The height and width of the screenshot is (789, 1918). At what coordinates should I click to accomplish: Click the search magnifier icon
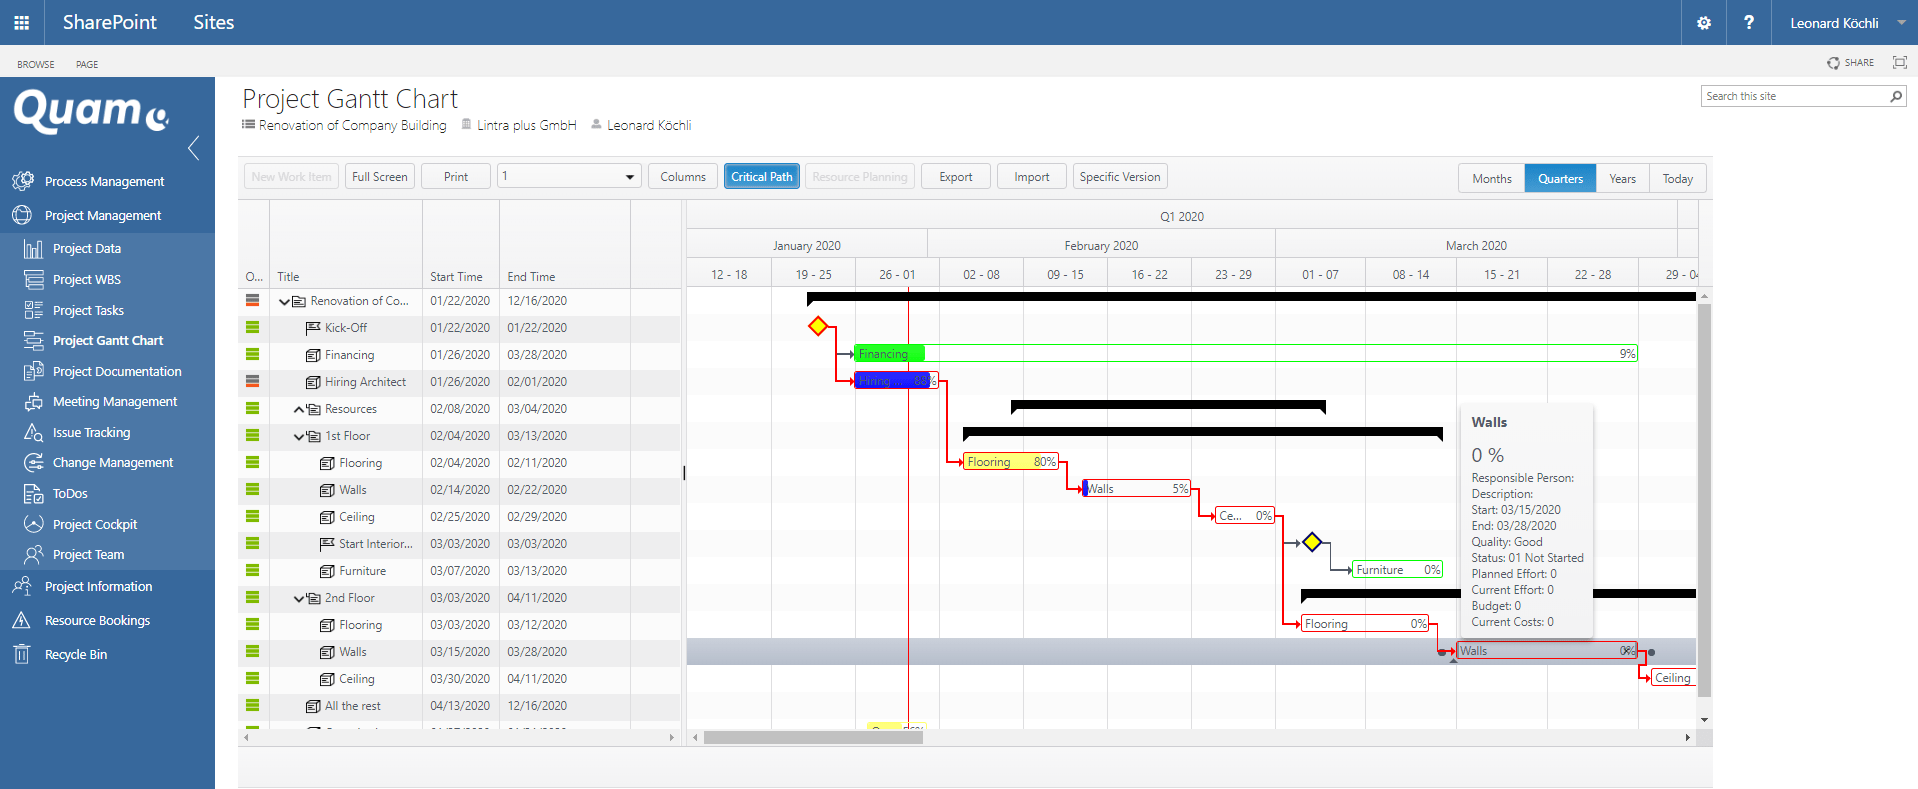click(x=1895, y=96)
